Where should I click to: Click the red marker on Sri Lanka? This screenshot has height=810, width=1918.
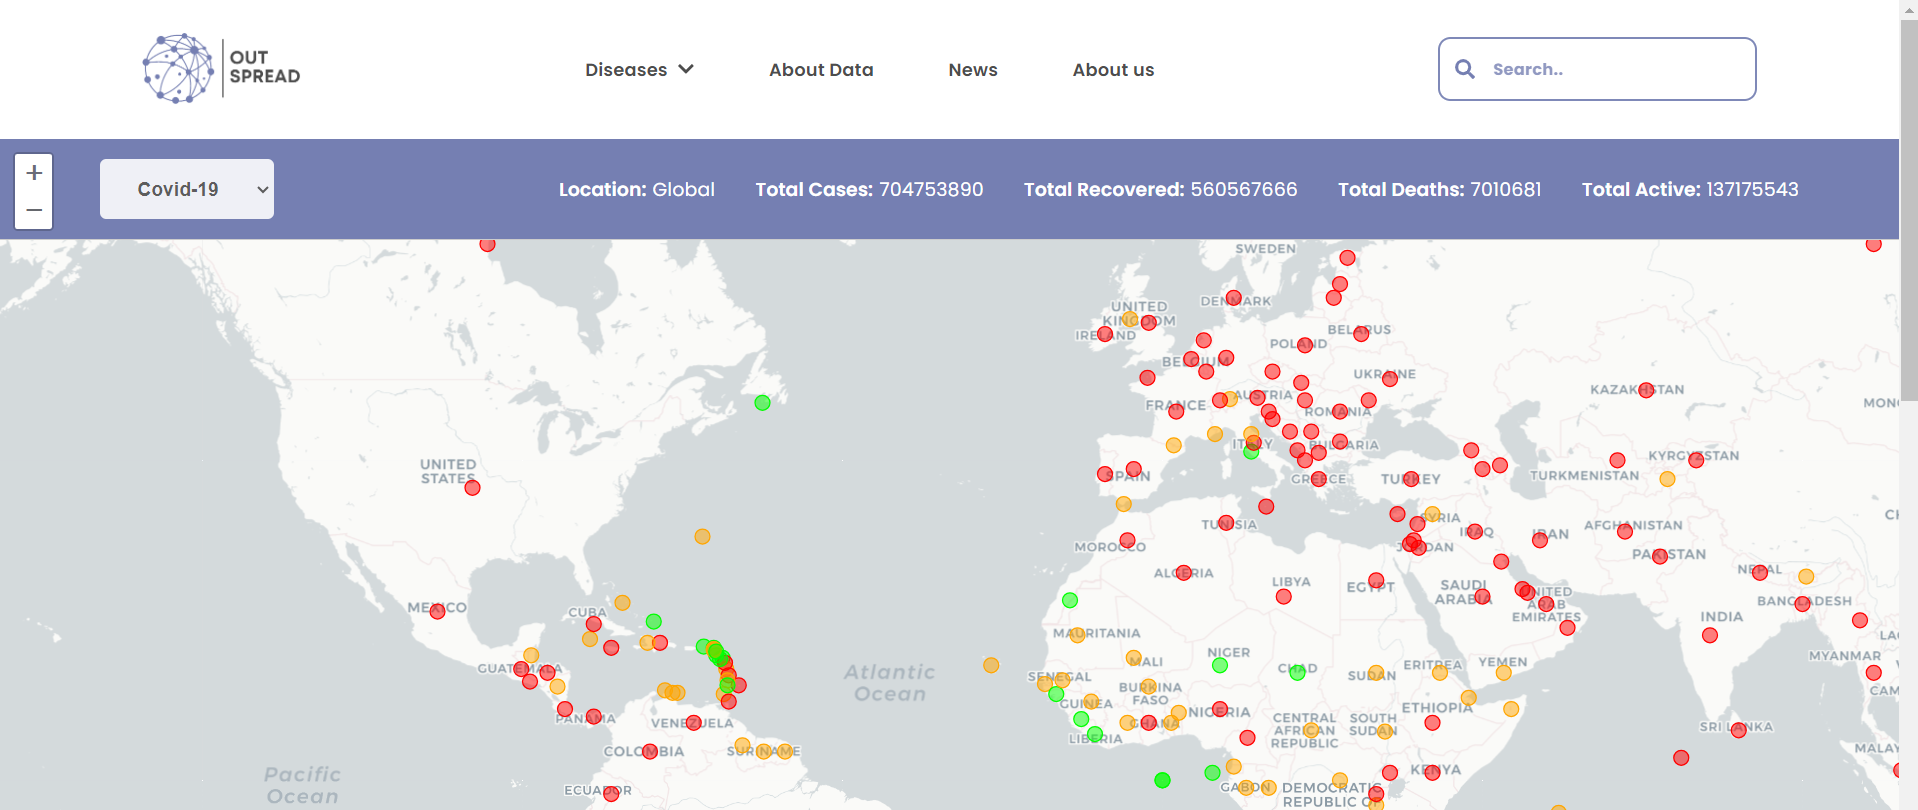click(x=1739, y=730)
